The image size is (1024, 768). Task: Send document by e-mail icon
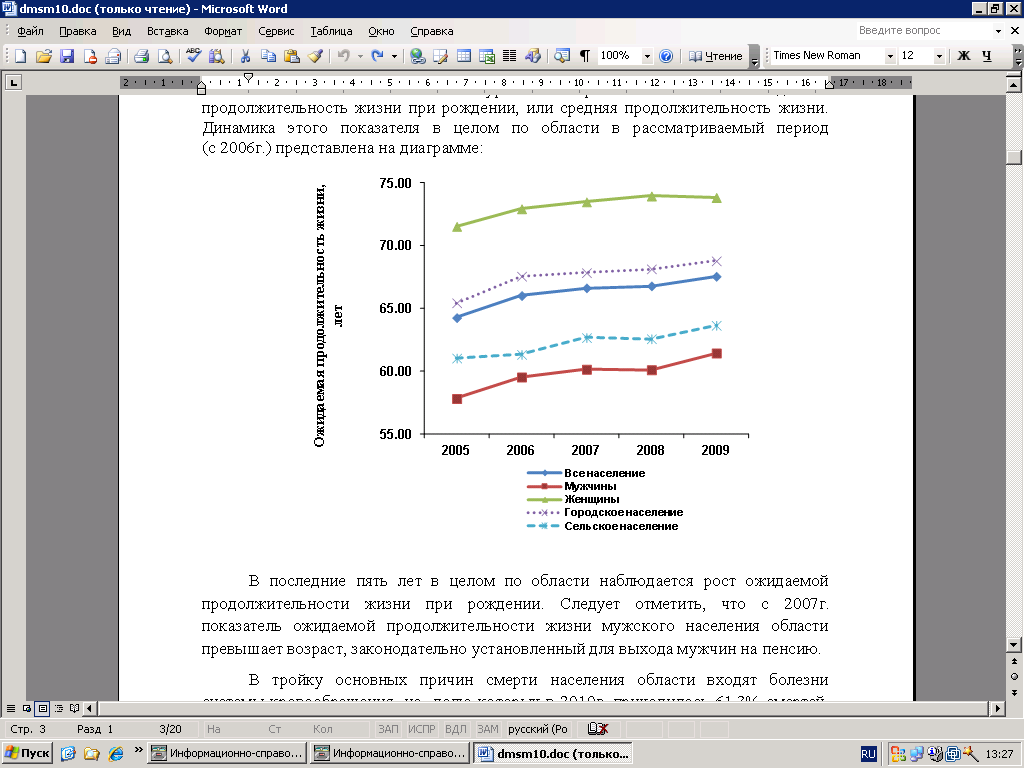coord(113,56)
